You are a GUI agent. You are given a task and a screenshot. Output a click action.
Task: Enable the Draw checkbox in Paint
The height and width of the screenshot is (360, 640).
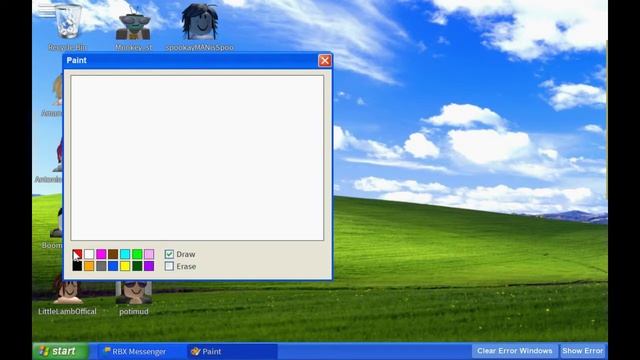(169, 254)
